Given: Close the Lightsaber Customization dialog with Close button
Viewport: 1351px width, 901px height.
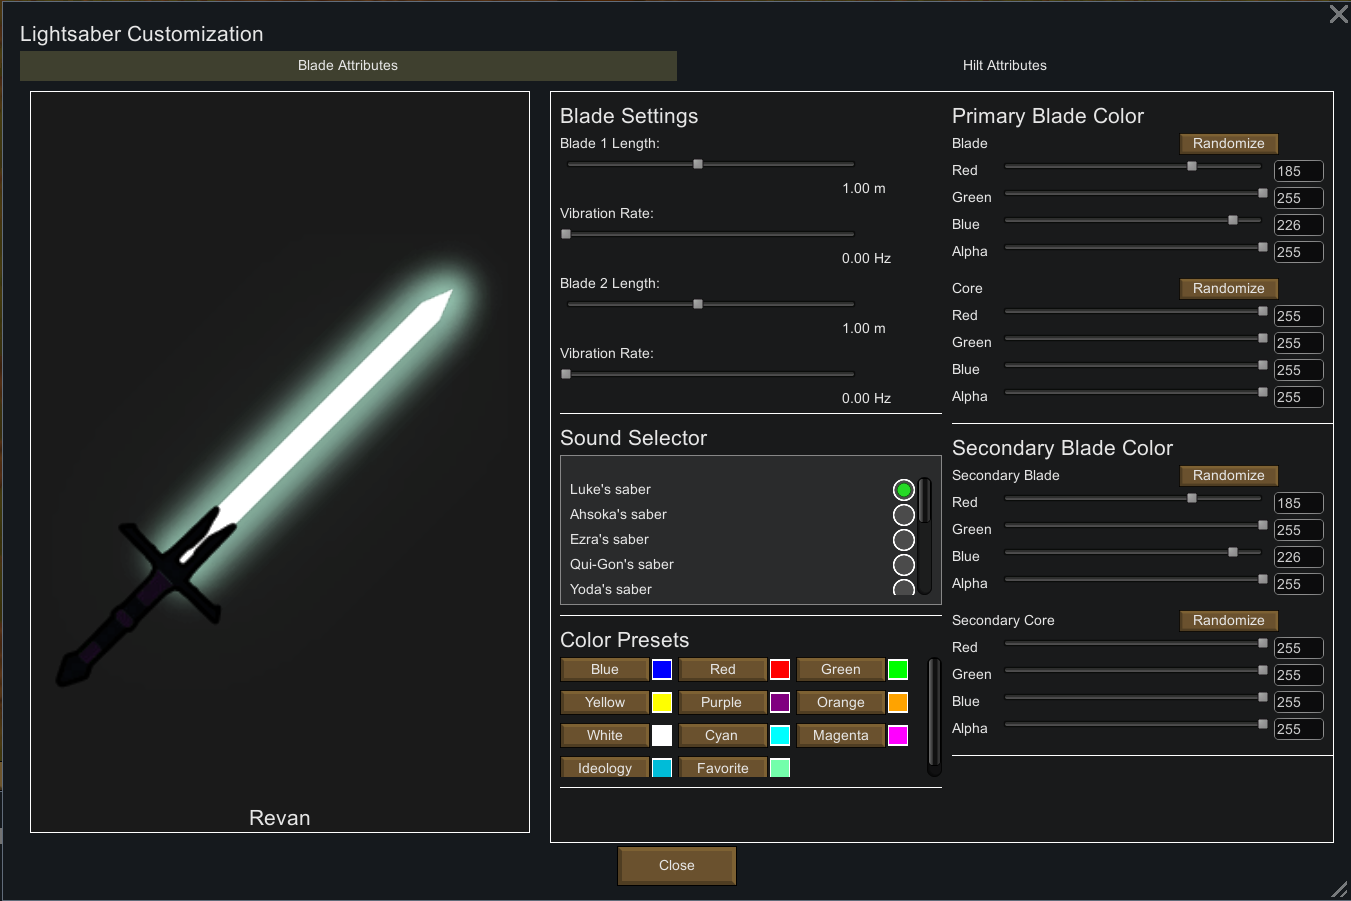Looking at the screenshot, I should (677, 866).
